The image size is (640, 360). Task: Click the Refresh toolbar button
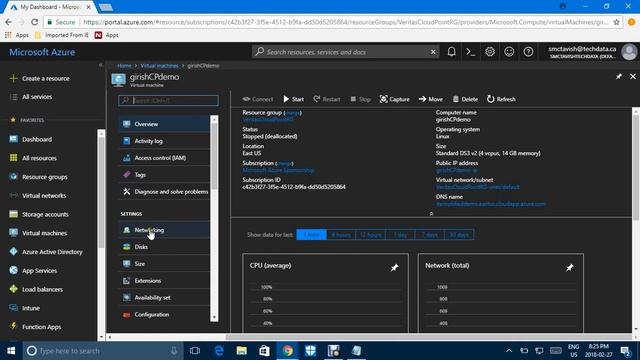tap(501, 99)
